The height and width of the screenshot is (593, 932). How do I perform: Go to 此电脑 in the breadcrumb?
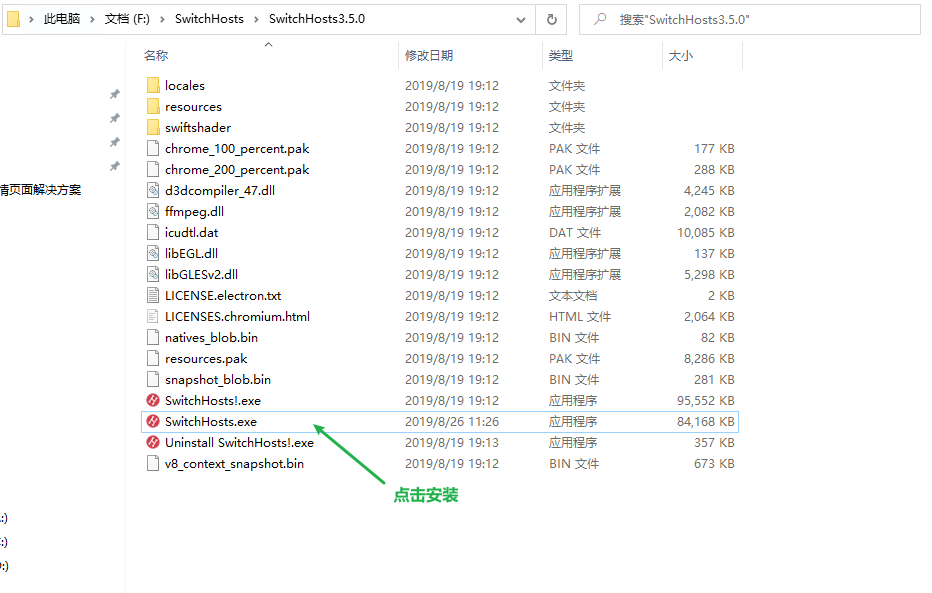pos(62,19)
